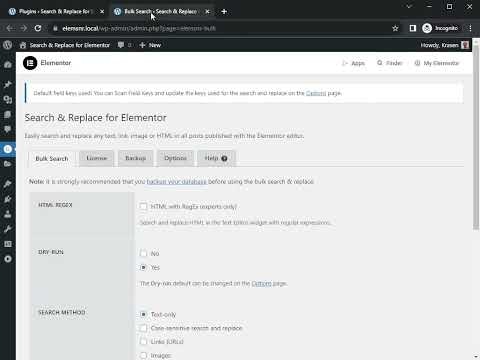
Task: Go back with the browser back arrow
Action: click(x=10, y=28)
